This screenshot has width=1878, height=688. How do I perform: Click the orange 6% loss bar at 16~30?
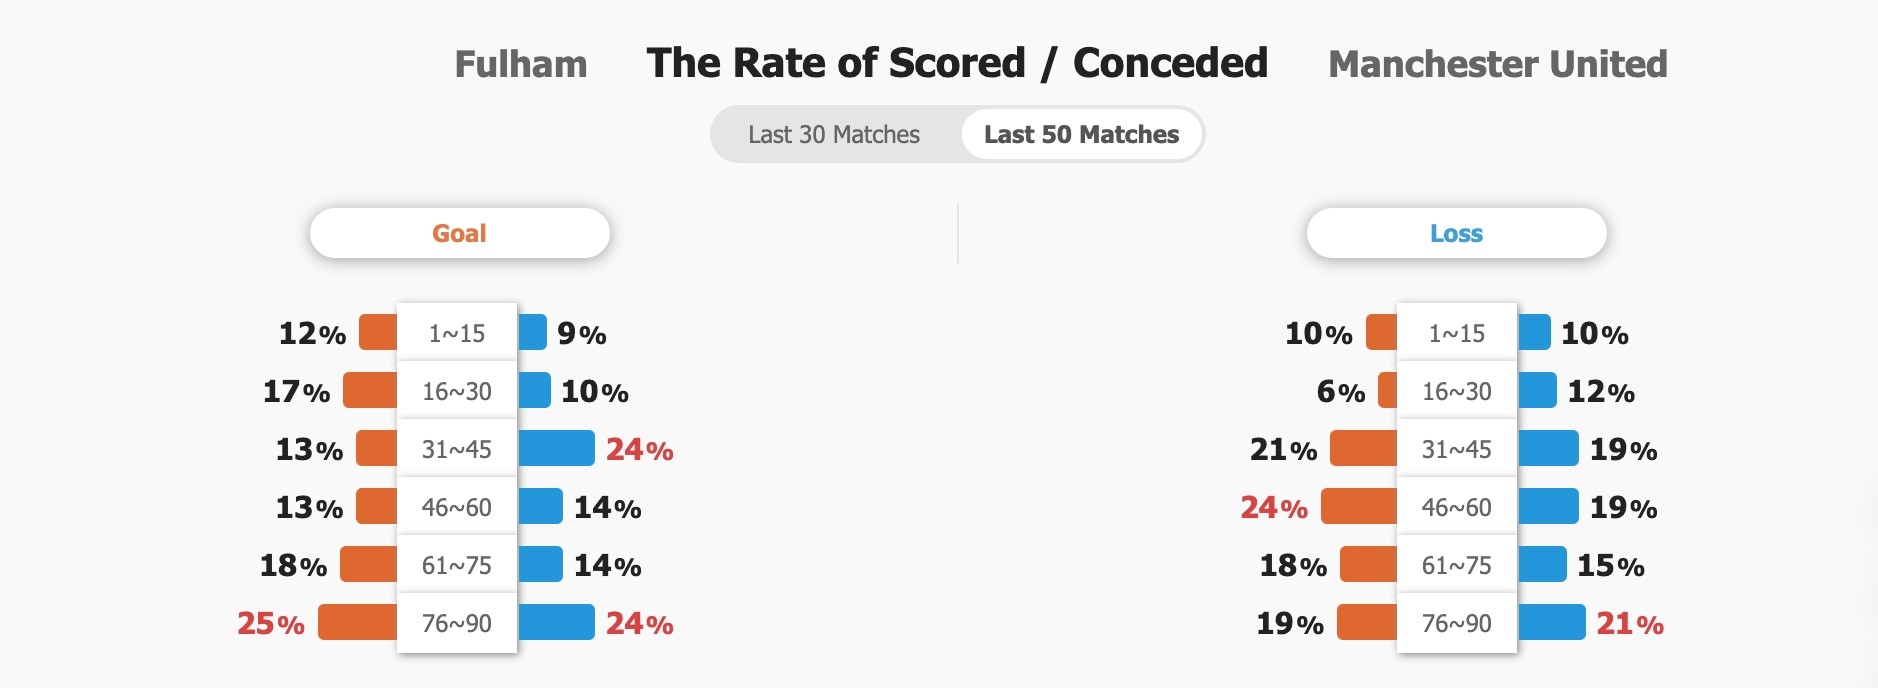(1387, 390)
